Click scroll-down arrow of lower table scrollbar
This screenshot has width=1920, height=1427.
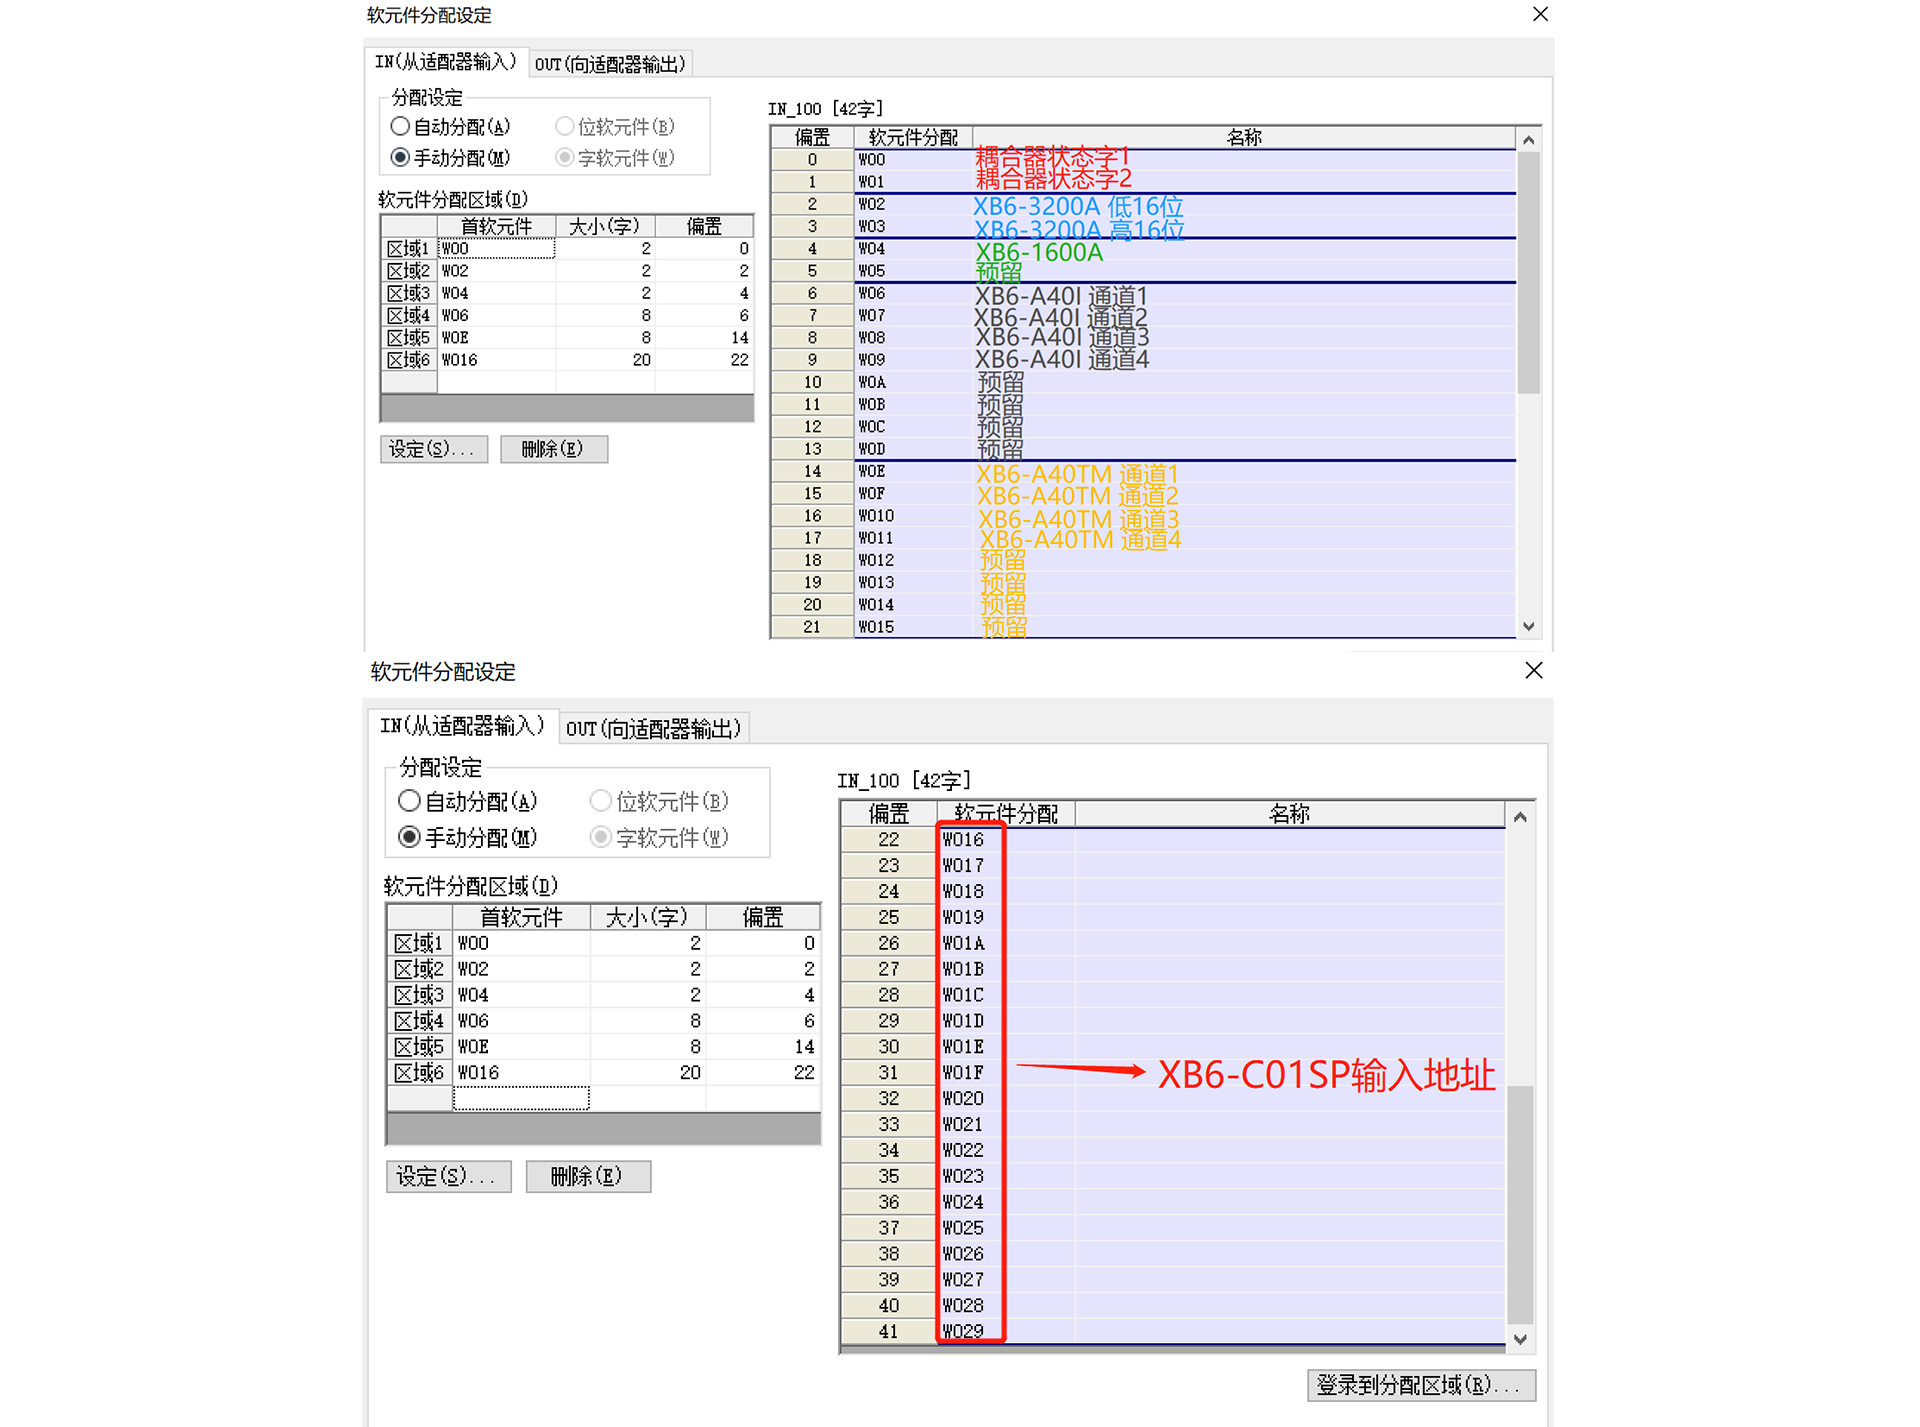[1520, 1339]
